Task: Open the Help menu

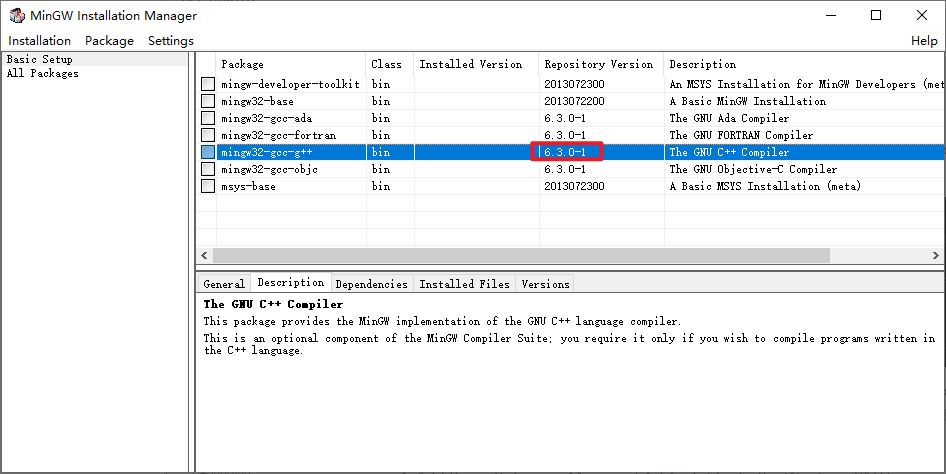Action: pos(924,40)
